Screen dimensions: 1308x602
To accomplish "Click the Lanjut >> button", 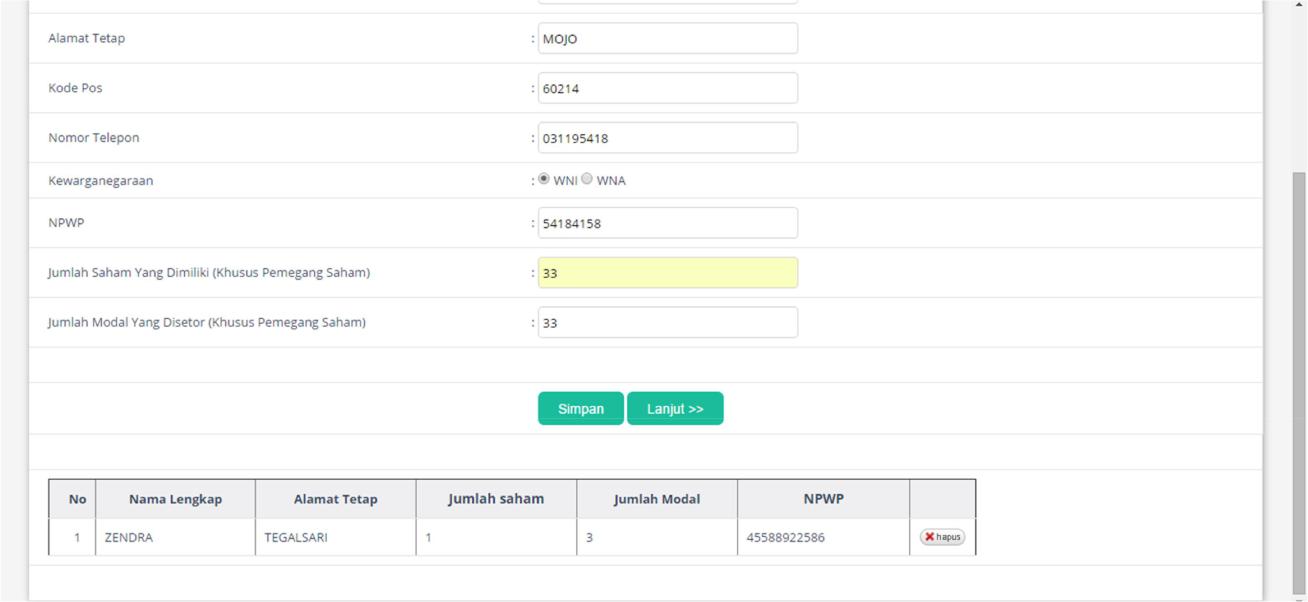I will tap(675, 408).
